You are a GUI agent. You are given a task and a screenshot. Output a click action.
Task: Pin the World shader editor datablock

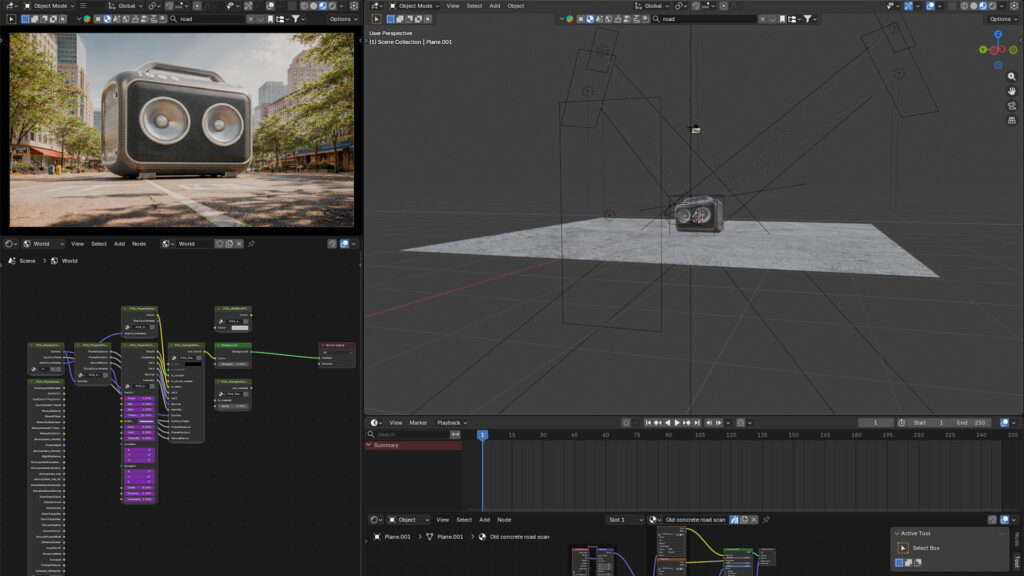point(250,243)
